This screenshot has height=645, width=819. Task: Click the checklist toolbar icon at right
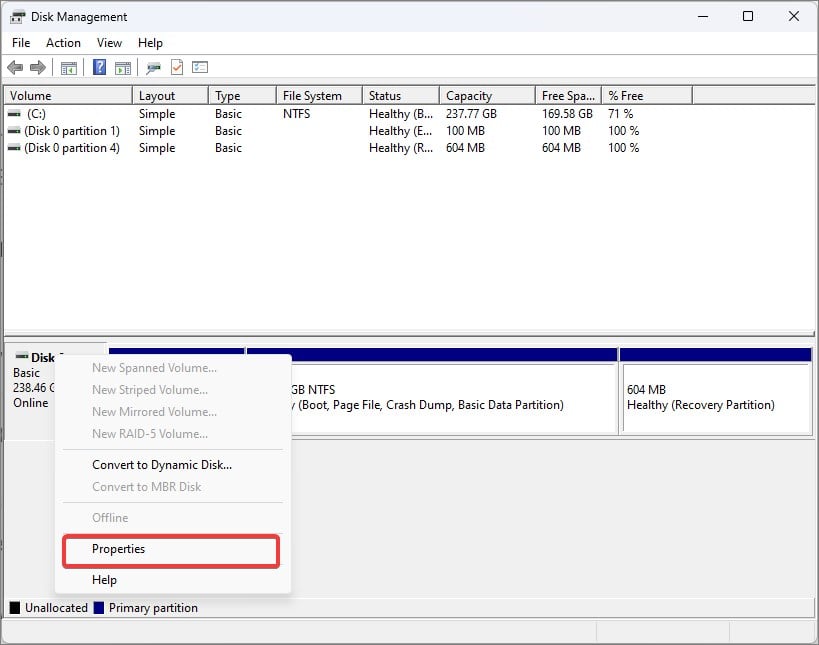point(200,68)
